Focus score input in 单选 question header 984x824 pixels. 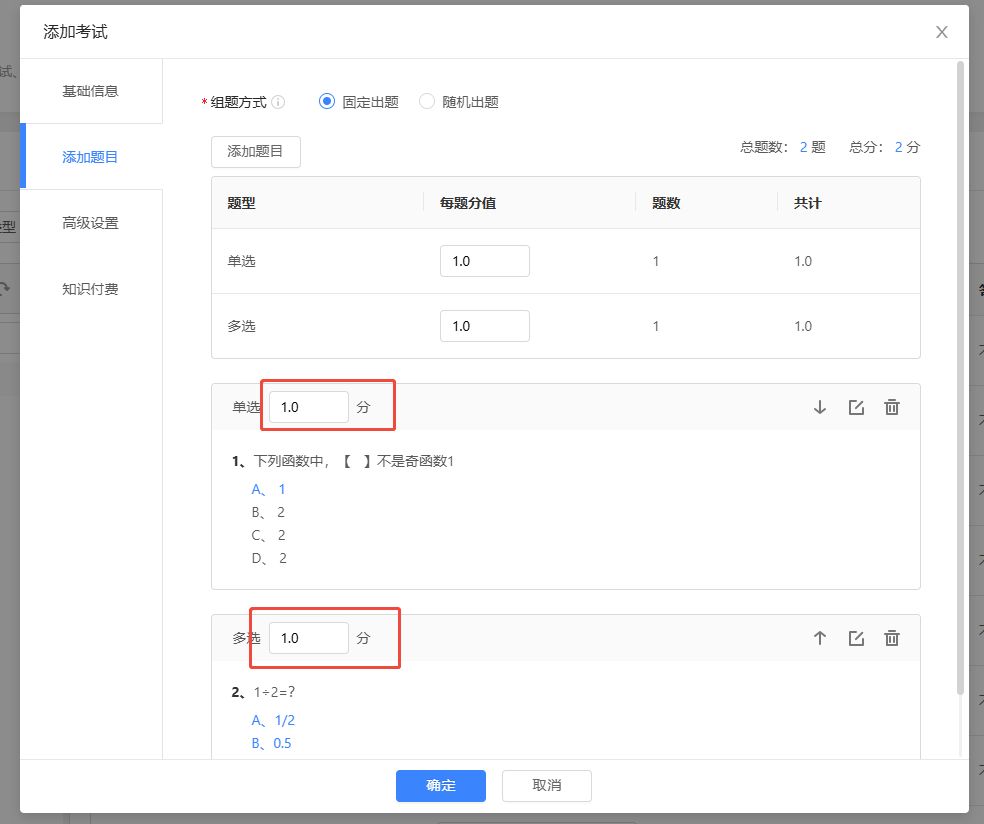click(308, 407)
